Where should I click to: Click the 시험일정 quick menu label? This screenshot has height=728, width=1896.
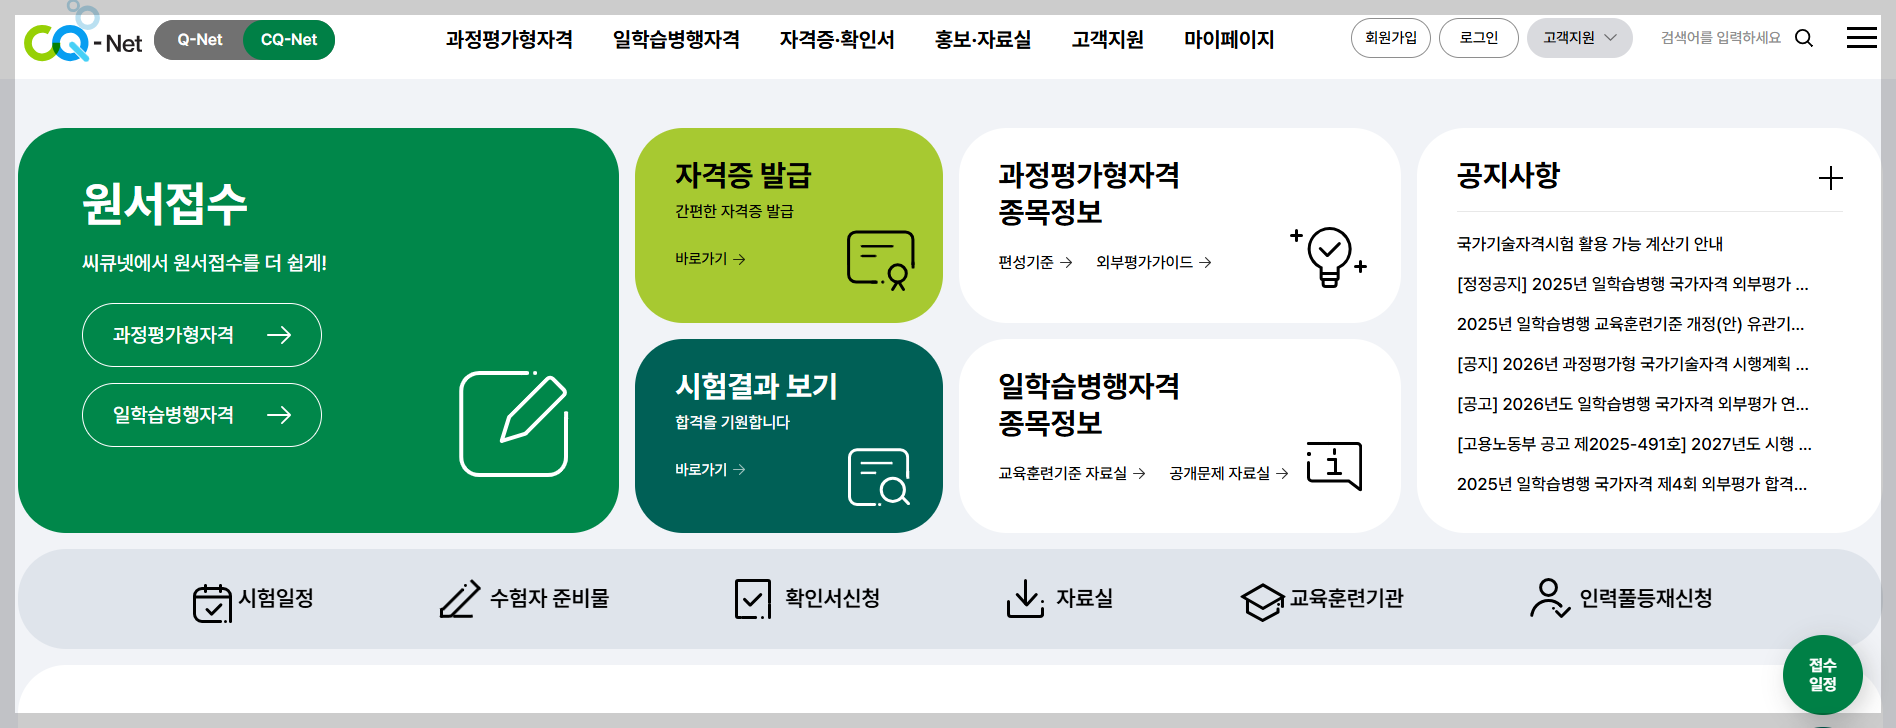click(x=276, y=598)
